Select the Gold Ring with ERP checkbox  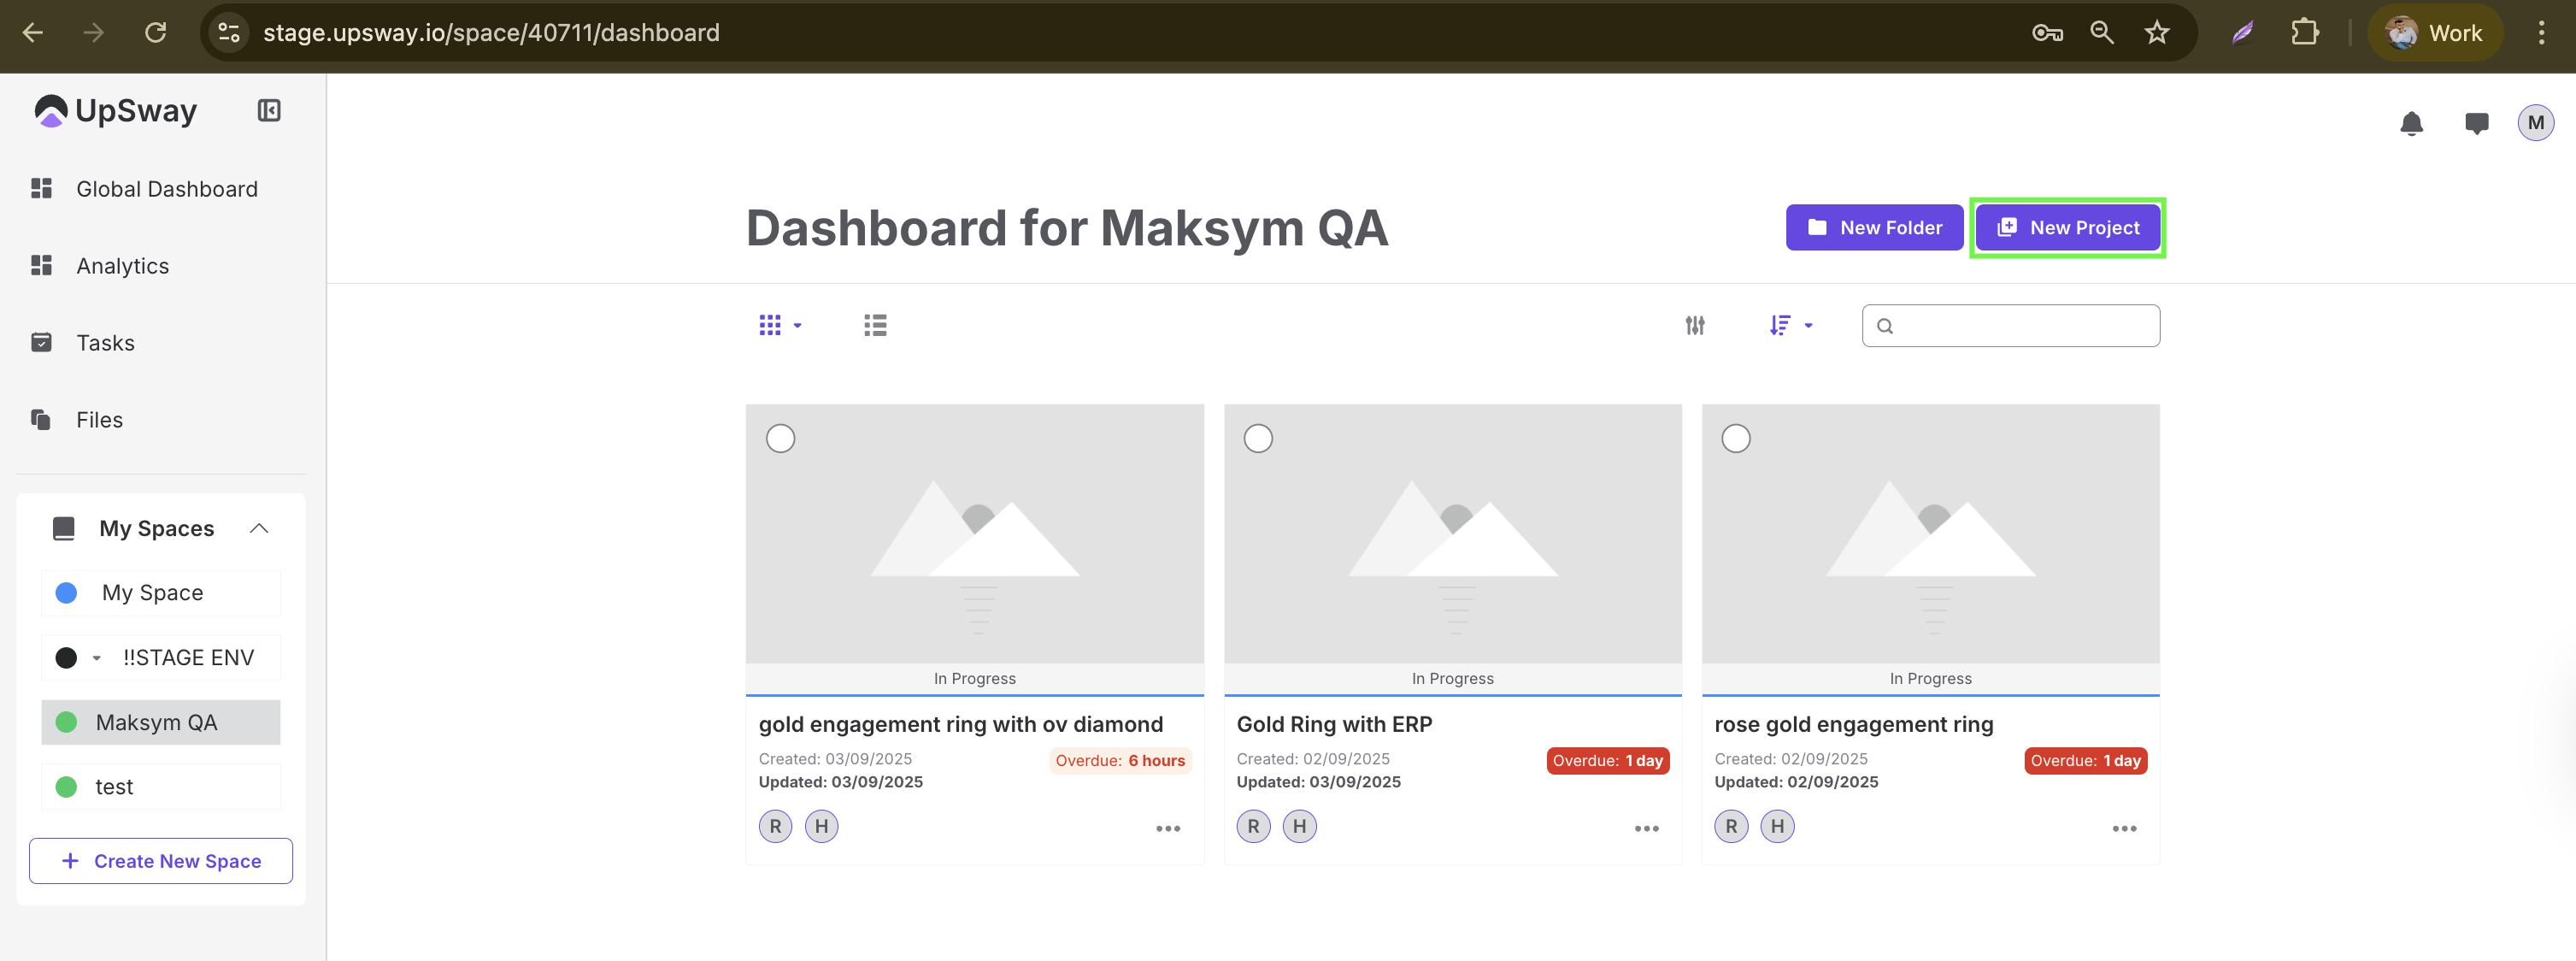pos(1258,439)
